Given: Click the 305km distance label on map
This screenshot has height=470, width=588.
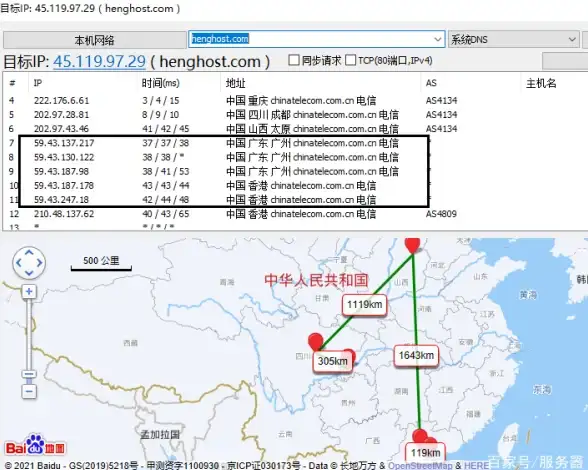Looking at the screenshot, I should click(333, 362).
